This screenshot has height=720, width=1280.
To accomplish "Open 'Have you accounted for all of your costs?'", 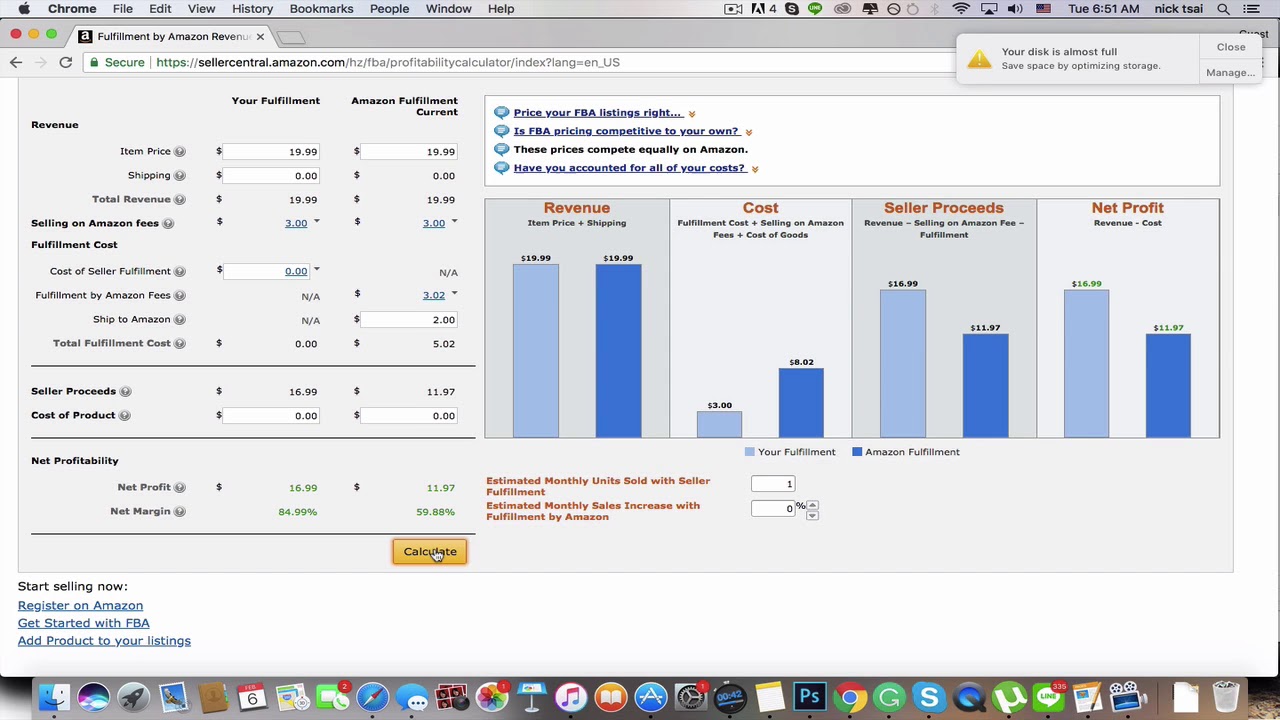I will [x=629, y=168].
